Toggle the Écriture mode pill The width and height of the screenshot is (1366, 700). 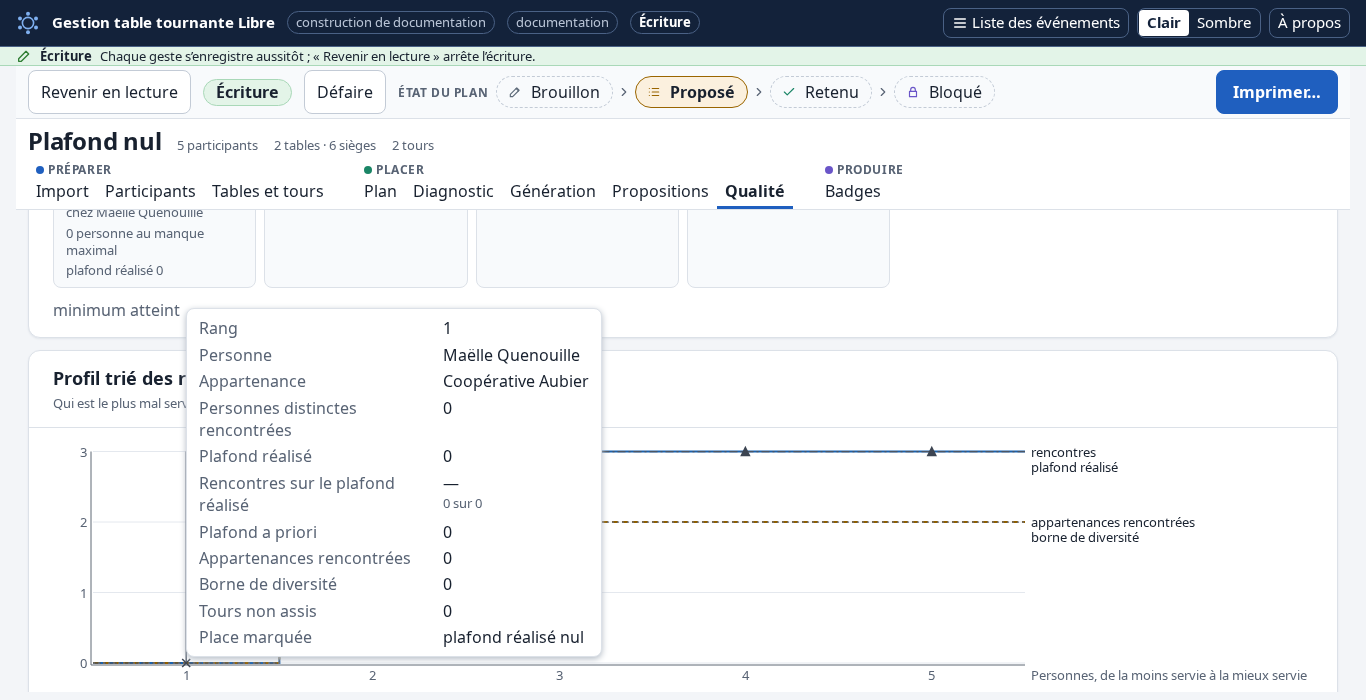coord(247,92)
